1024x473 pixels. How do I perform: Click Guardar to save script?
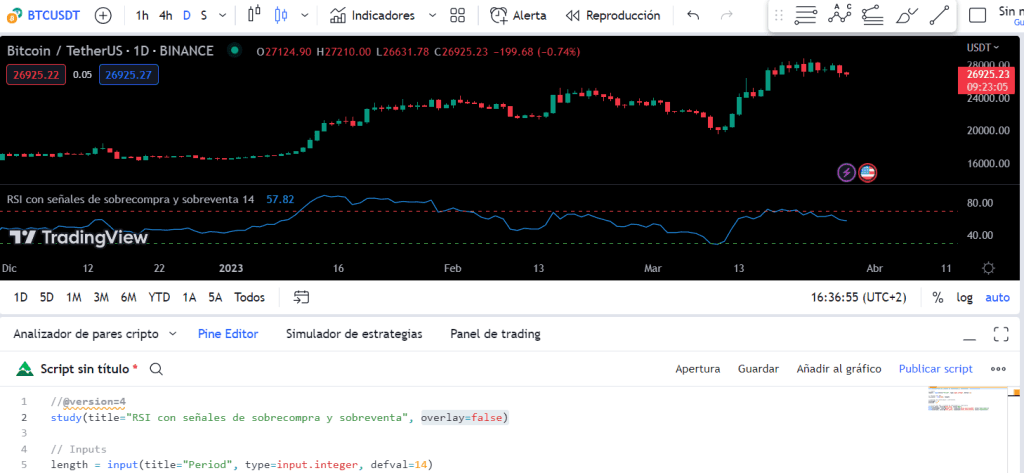[x=758, y=369]
